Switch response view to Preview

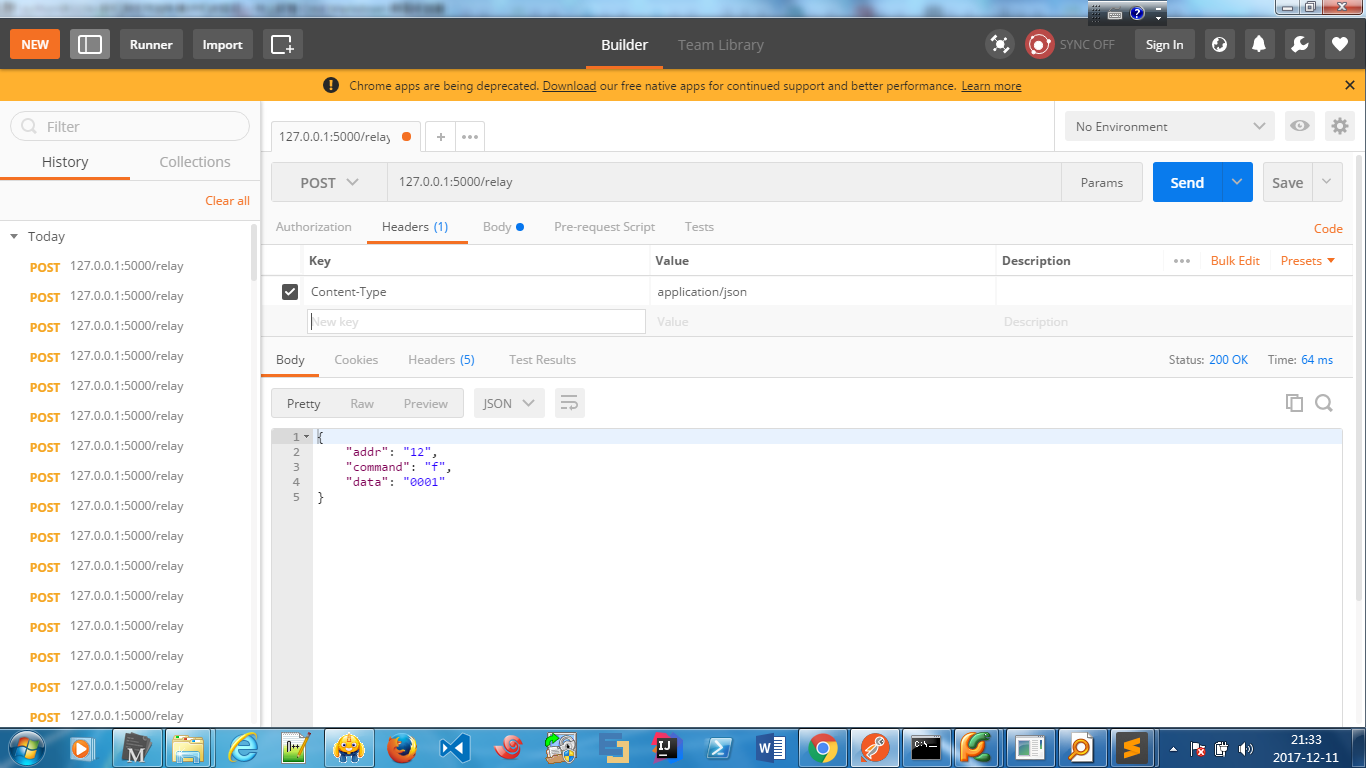tap(426, 404)
